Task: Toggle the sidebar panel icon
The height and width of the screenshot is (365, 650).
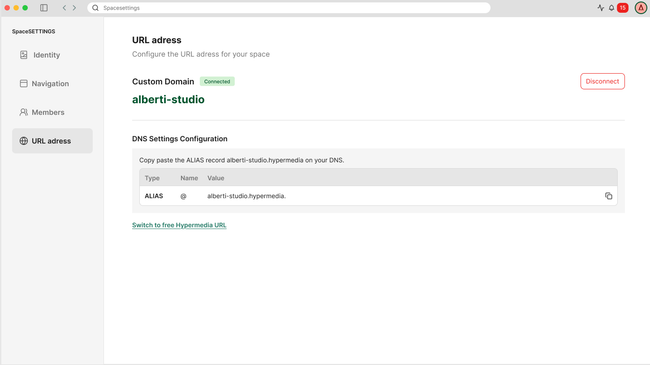Action: pos(44,8)
